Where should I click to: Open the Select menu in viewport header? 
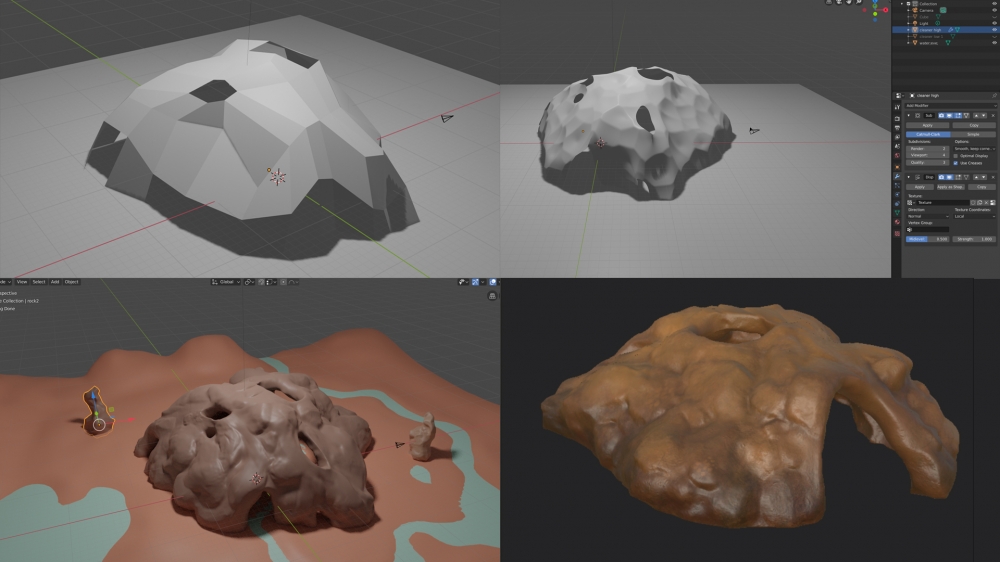tap(38, 282)
